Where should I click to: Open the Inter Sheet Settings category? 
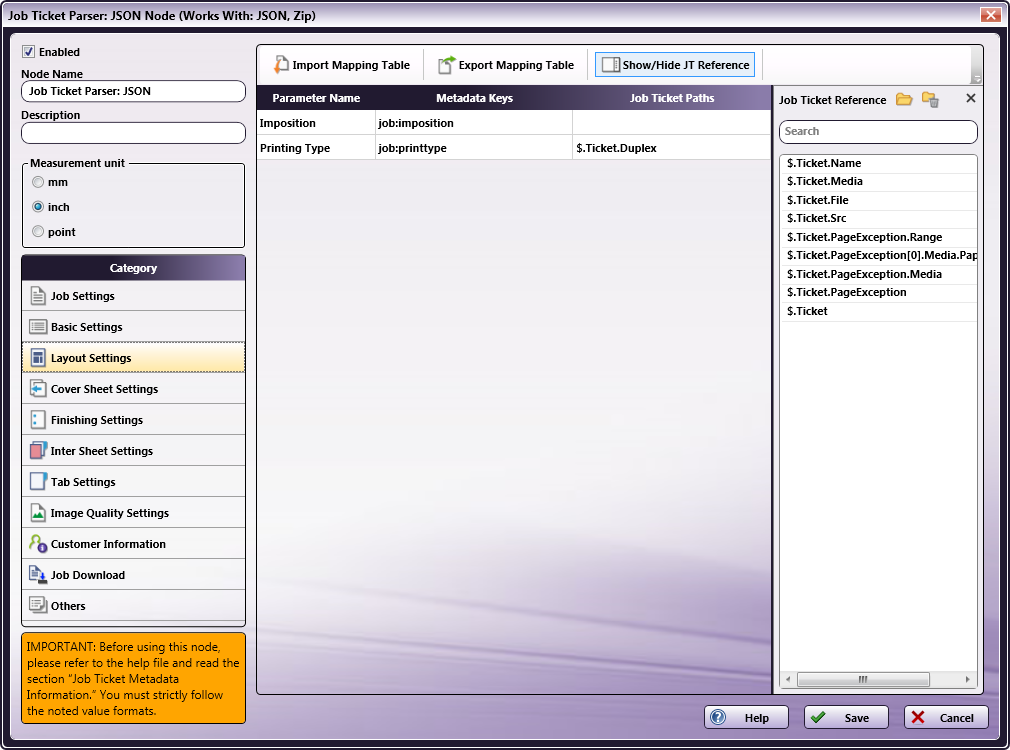click(133, 450)
